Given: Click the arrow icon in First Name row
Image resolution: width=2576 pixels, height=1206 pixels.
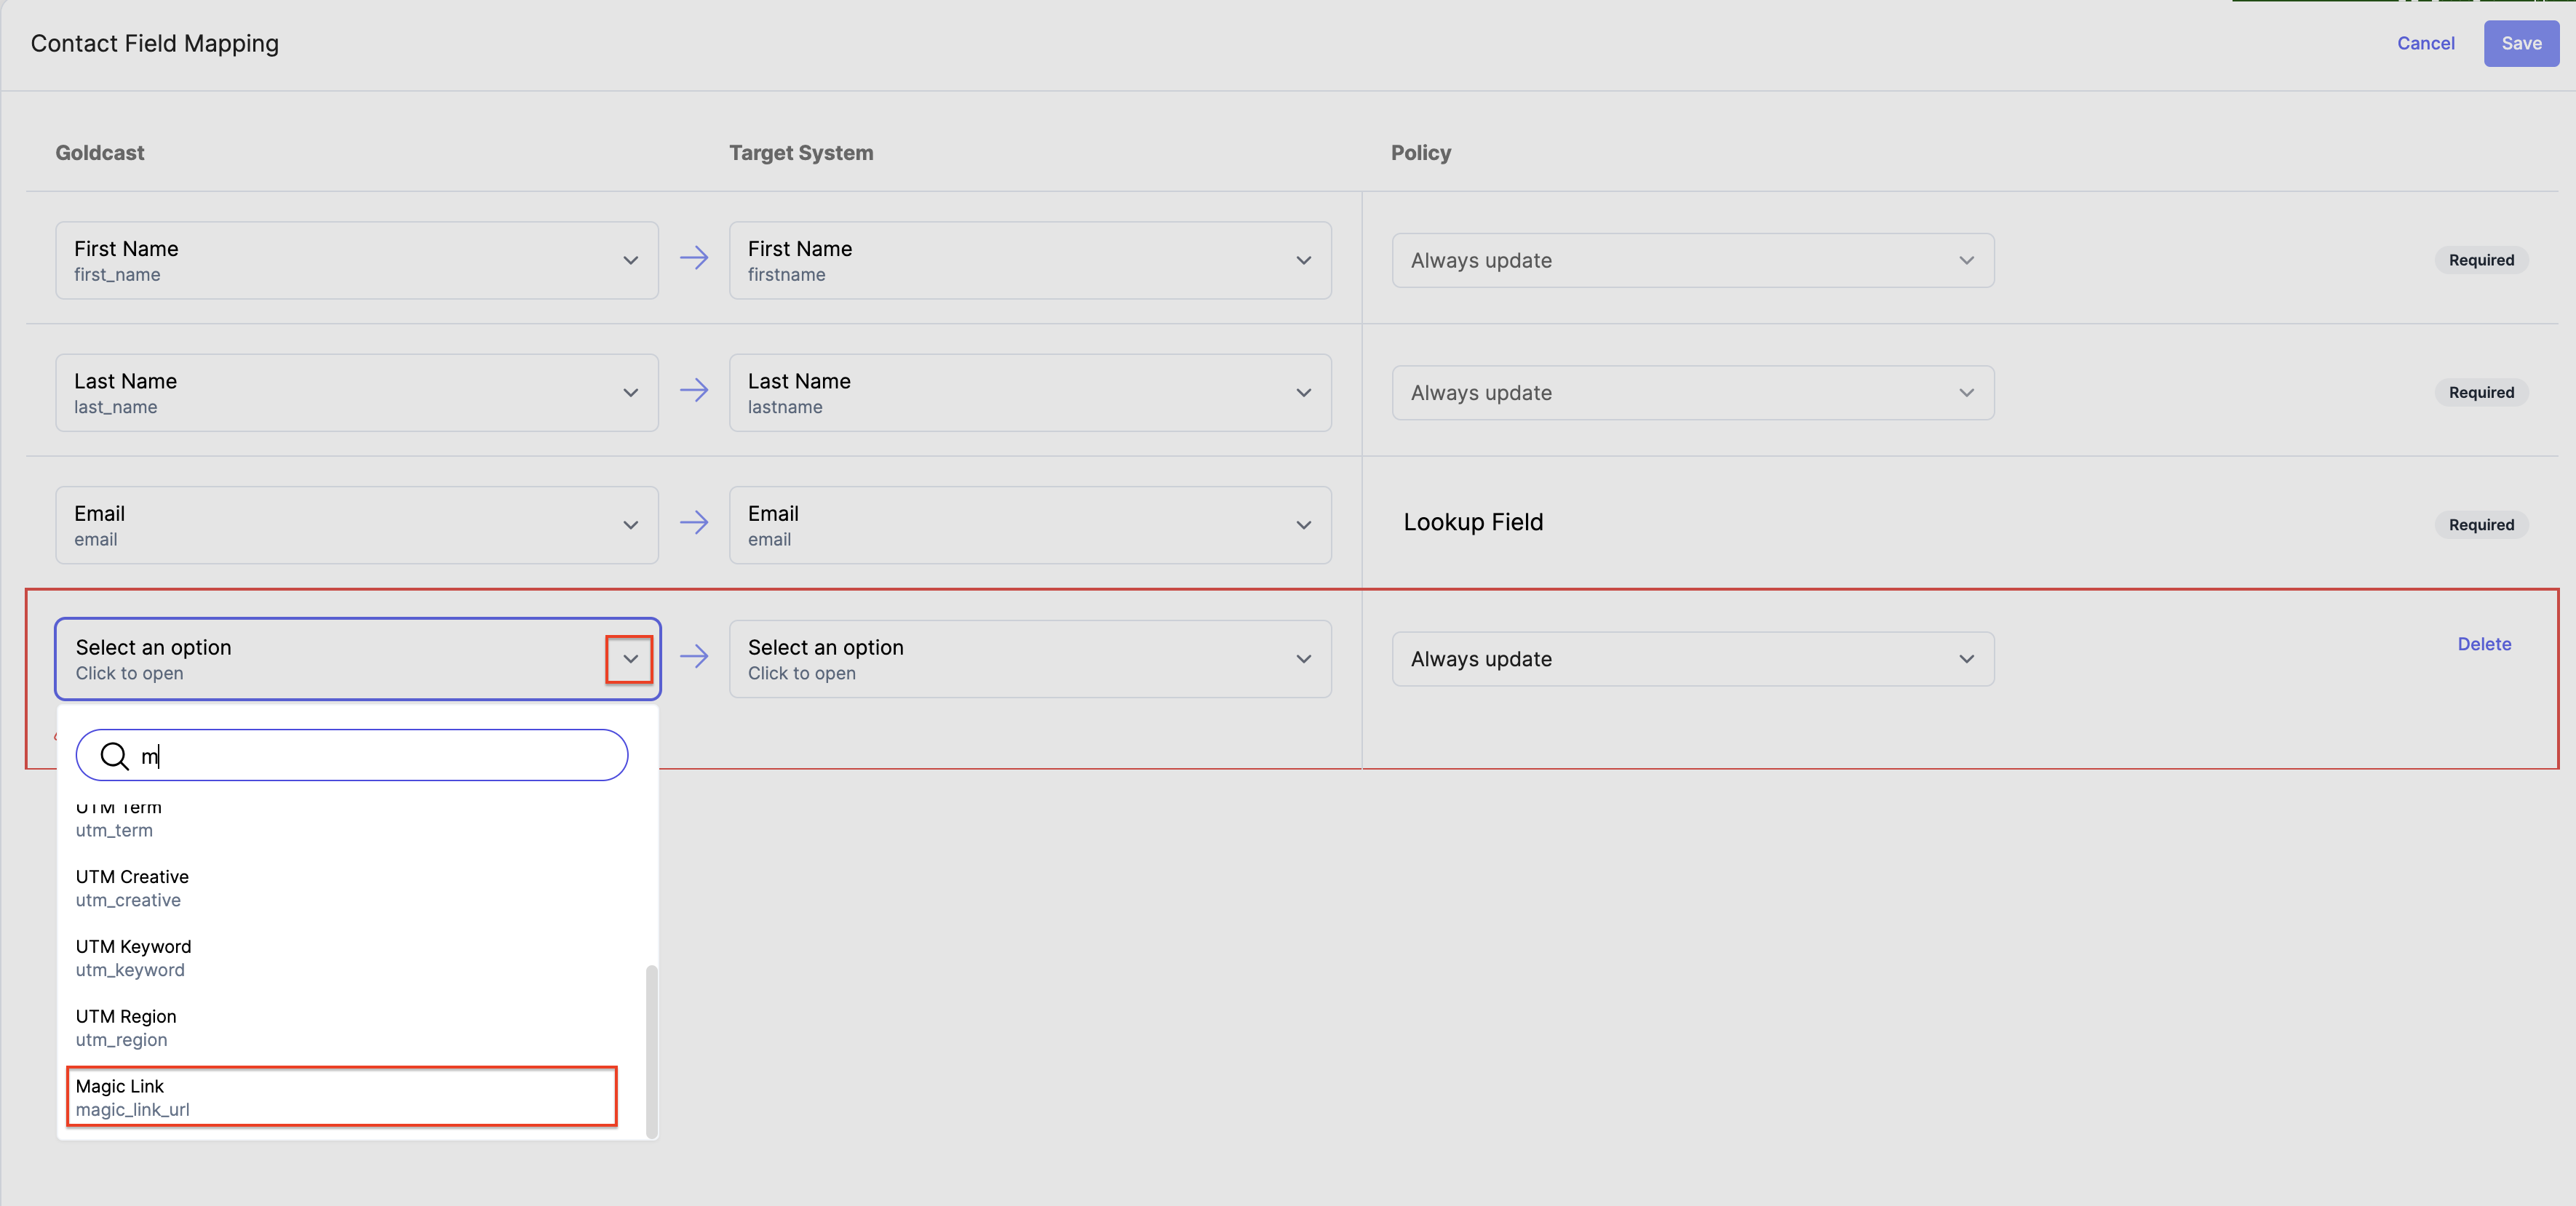Looking at the screenshot, I should [x=694, y=258].
